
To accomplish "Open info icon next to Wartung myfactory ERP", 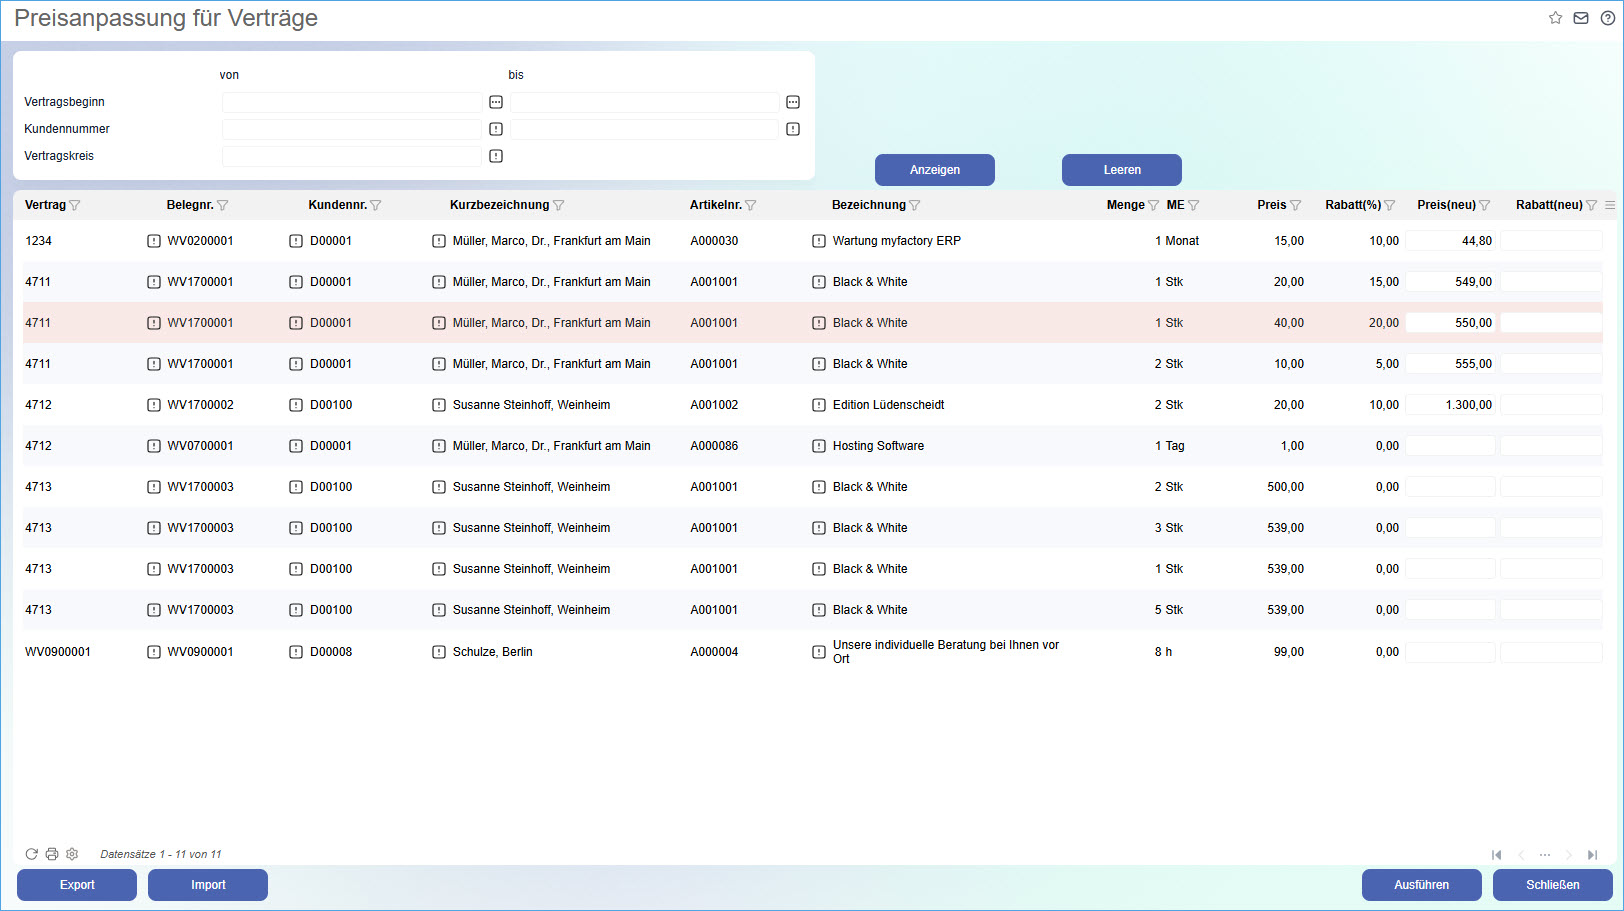I will pos(819,241).
